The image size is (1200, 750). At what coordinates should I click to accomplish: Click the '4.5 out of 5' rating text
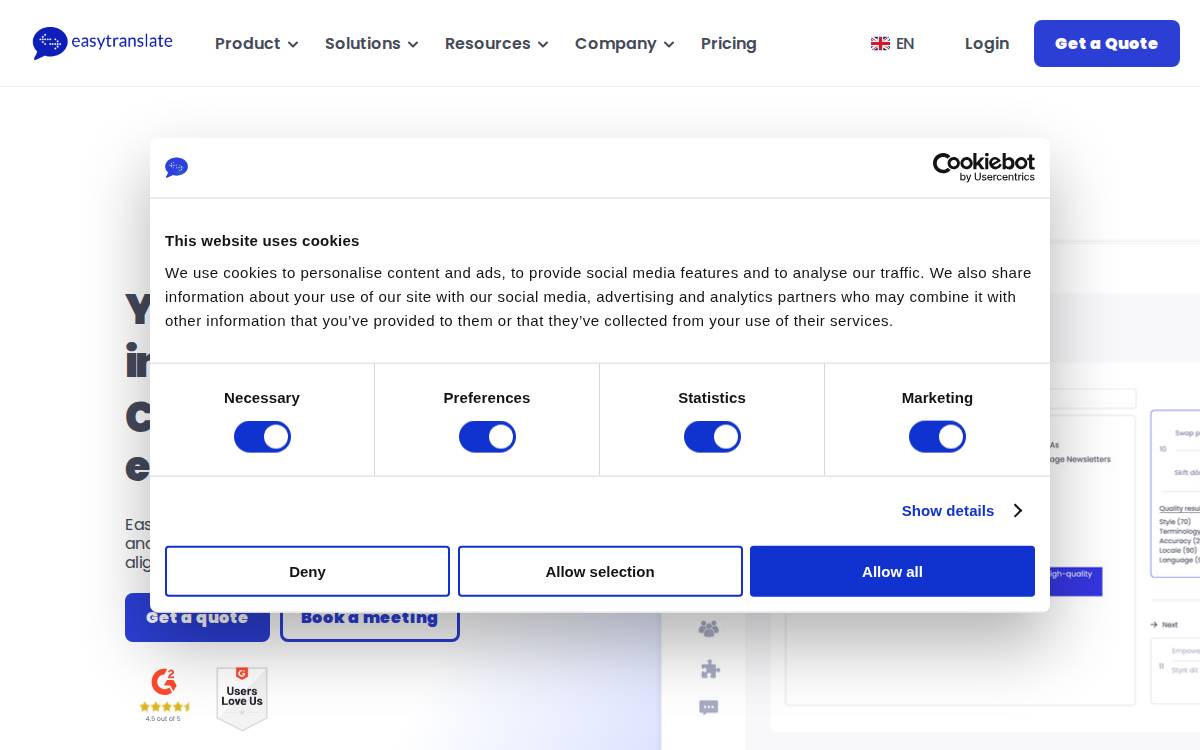click(x=163, y=718)
